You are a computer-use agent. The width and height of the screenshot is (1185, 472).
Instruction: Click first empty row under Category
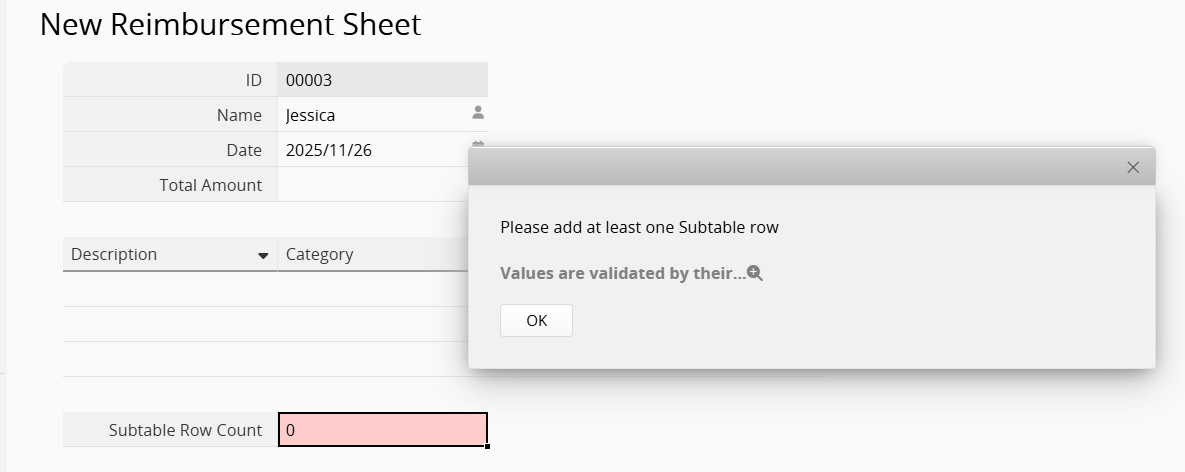372,290
